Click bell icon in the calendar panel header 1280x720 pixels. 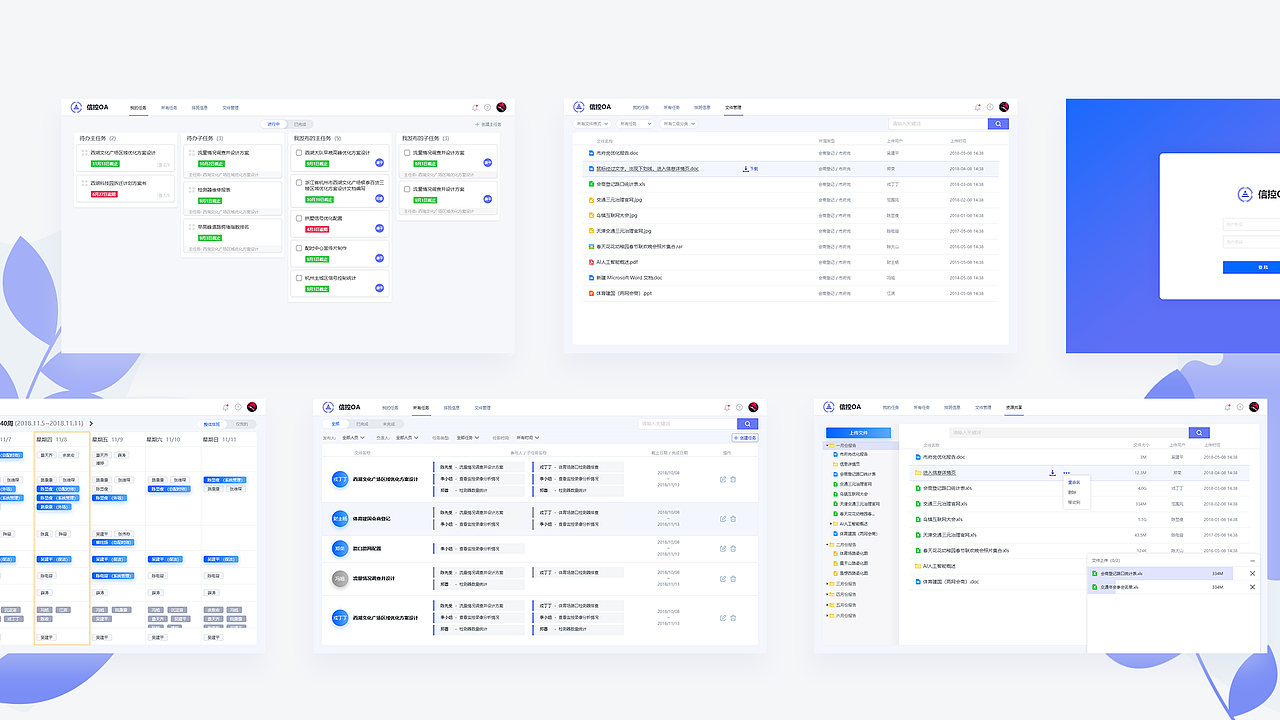point(226,407)
